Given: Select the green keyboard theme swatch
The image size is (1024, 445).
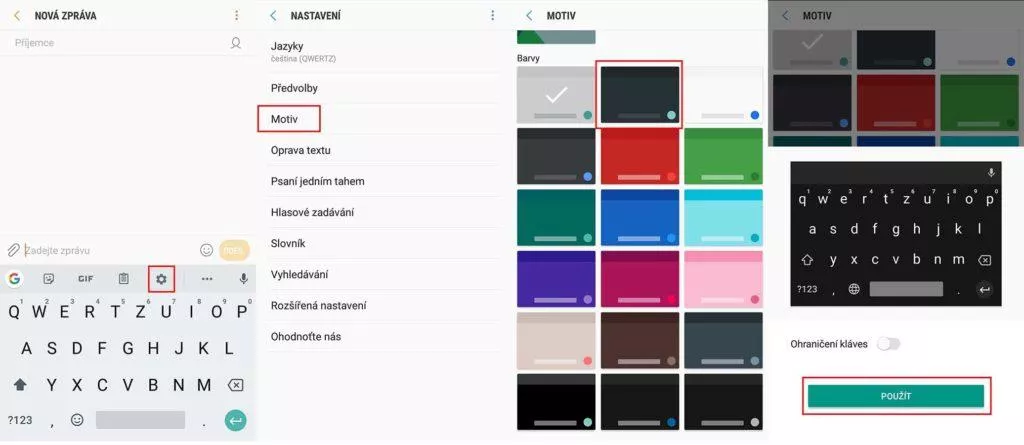Looking at the screenshot, I should point(724,156).
